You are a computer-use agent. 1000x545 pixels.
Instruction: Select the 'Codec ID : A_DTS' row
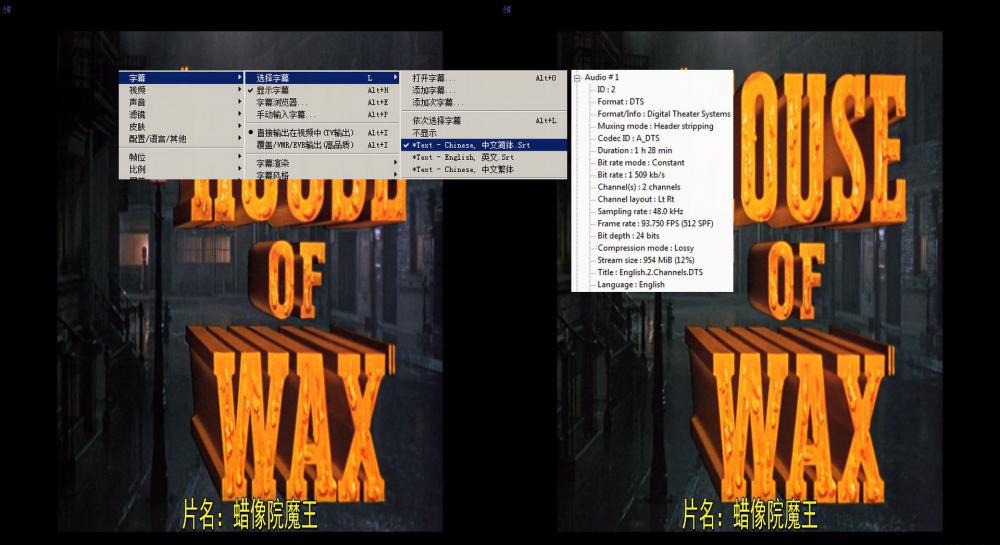pyautogui.click(x=628, y=138)
